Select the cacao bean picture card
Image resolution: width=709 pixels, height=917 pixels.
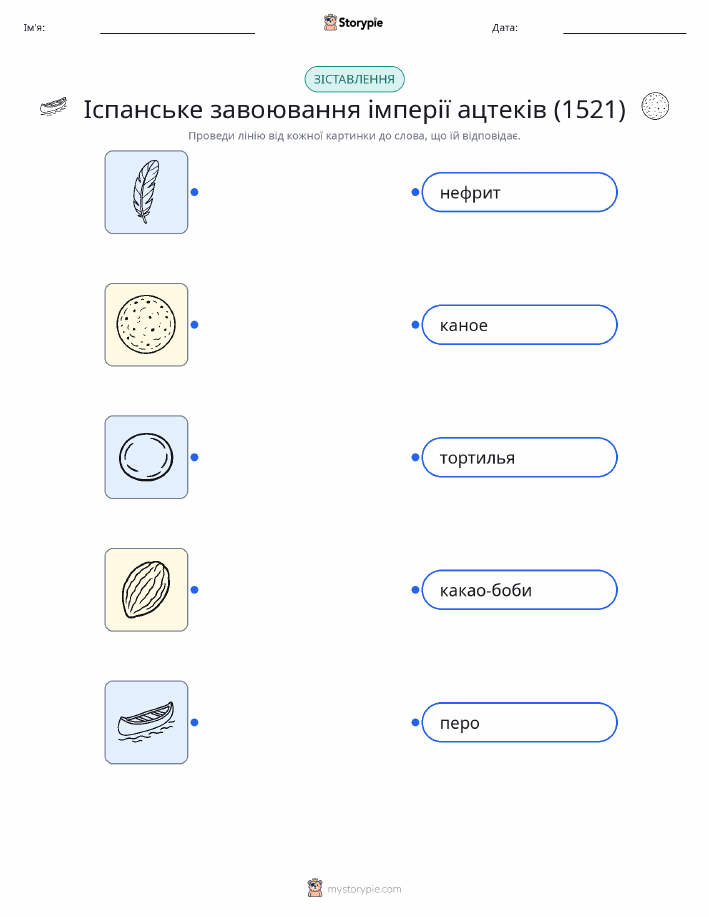tap(146, 590)
